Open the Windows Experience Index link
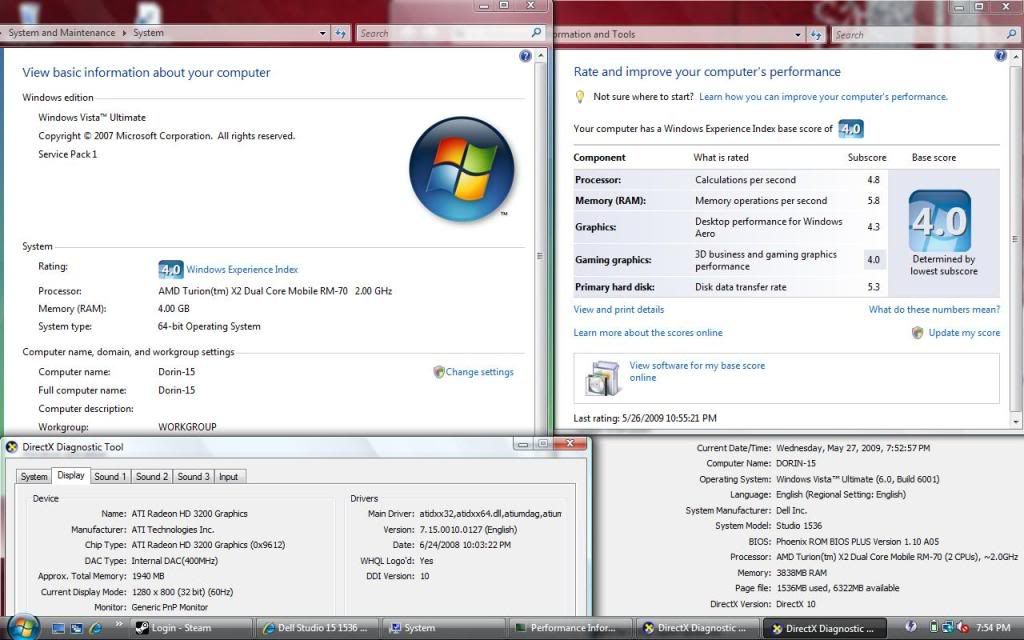This screenshot has width=1024, height=640. pos(242,269)
